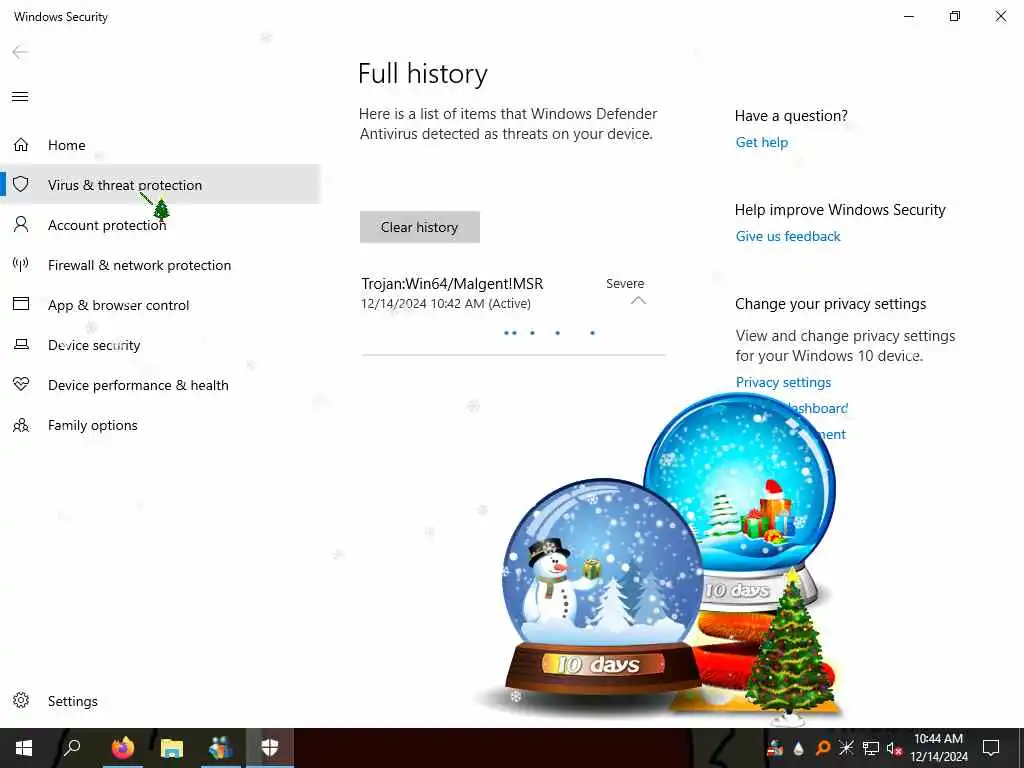The image size is (1024, 768).
Task: Open Privacy settings link
Action: tap(783, 382)
